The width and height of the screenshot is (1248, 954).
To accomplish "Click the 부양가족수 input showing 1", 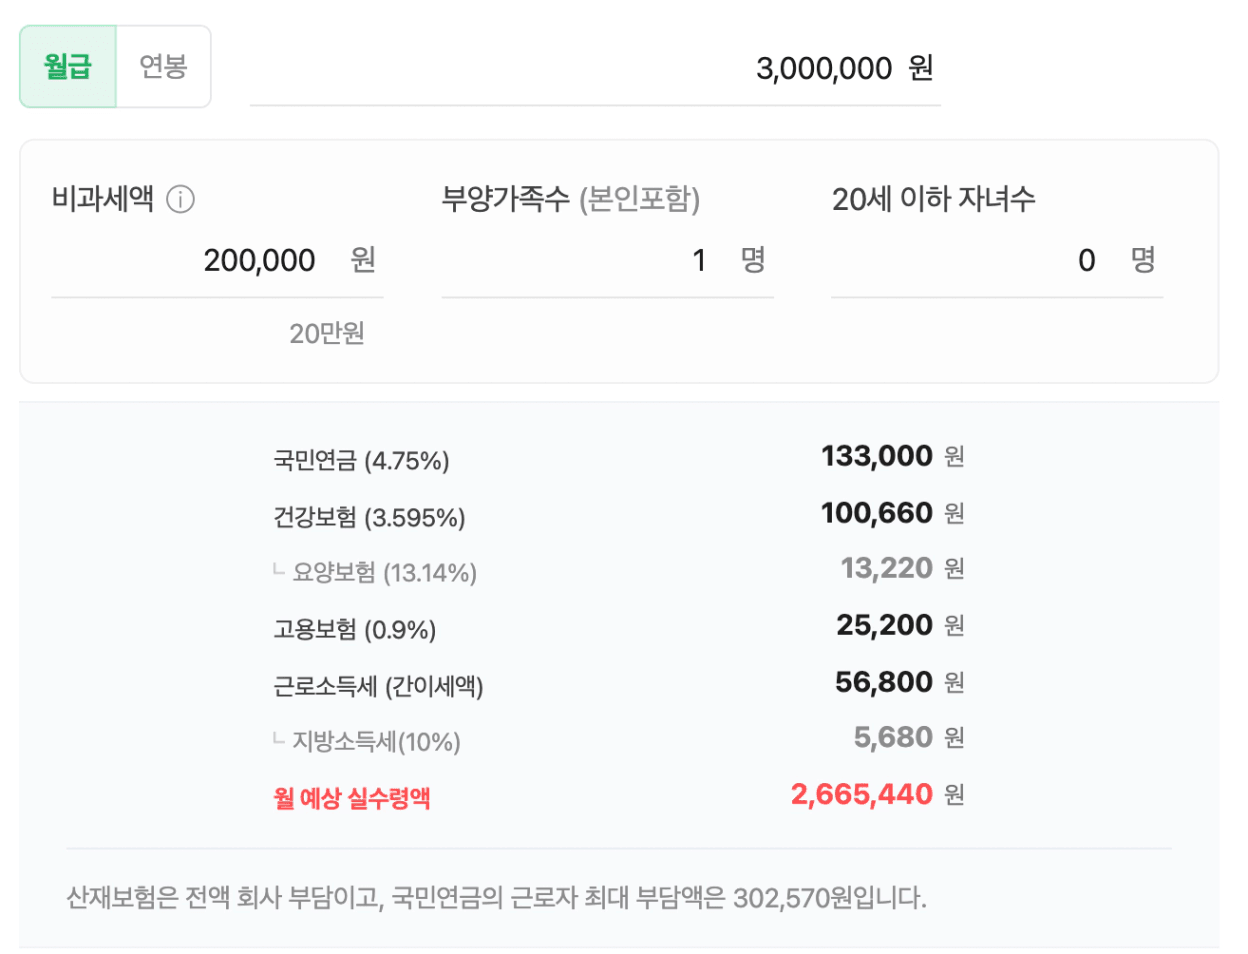I will [x=607, y=260].
